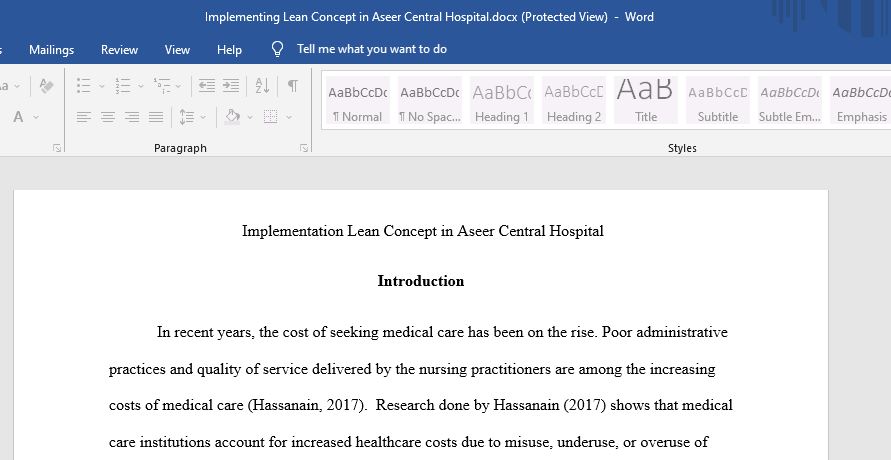The height and width of the screenshot is (460, 891).
Task: Open the Review ribbon tab
Action: 119,50
